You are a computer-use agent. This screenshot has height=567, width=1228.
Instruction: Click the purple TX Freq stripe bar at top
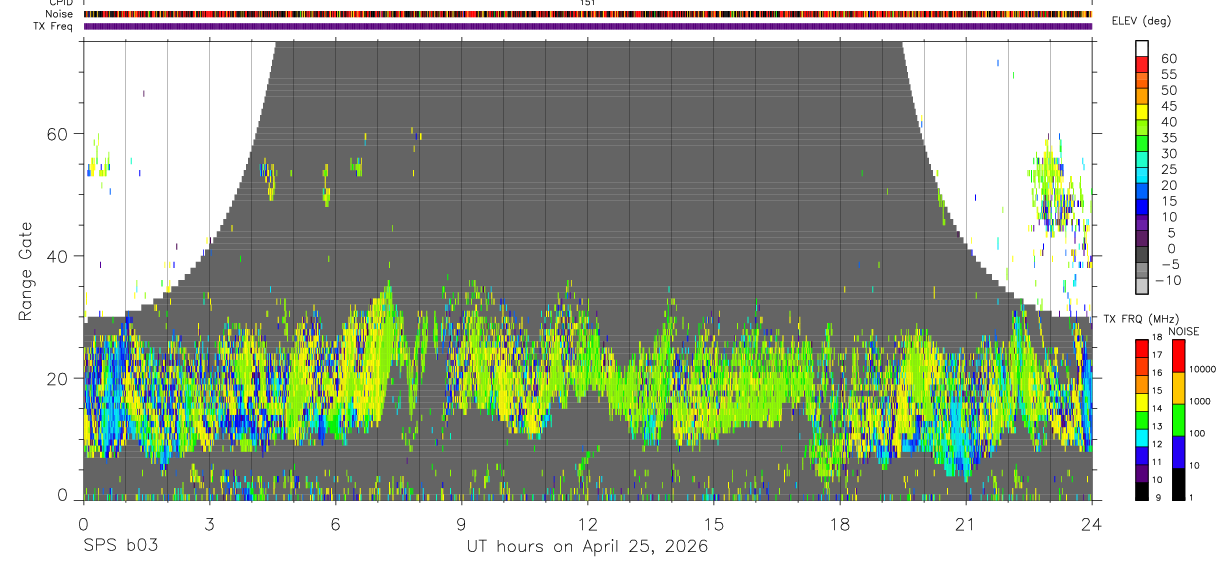coord(588,26)
